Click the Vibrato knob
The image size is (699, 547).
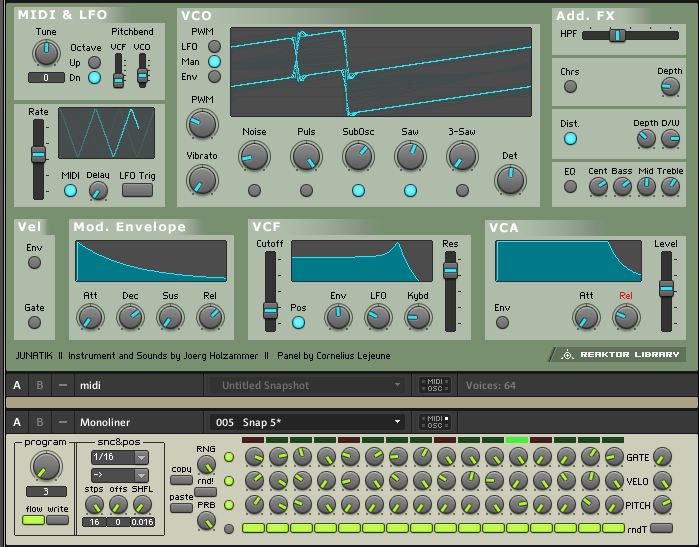[x=202, y=180]
